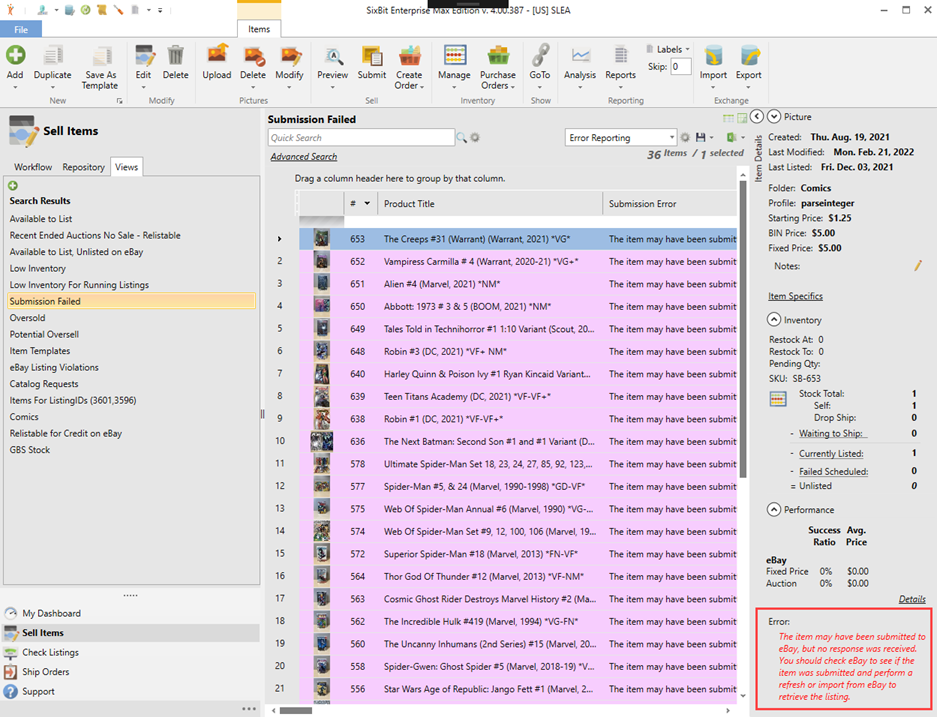Screen dimensions: 937x717
Task: Select row 651 Alien #4 (Marvel, 2021)
Action: point(518,284)
